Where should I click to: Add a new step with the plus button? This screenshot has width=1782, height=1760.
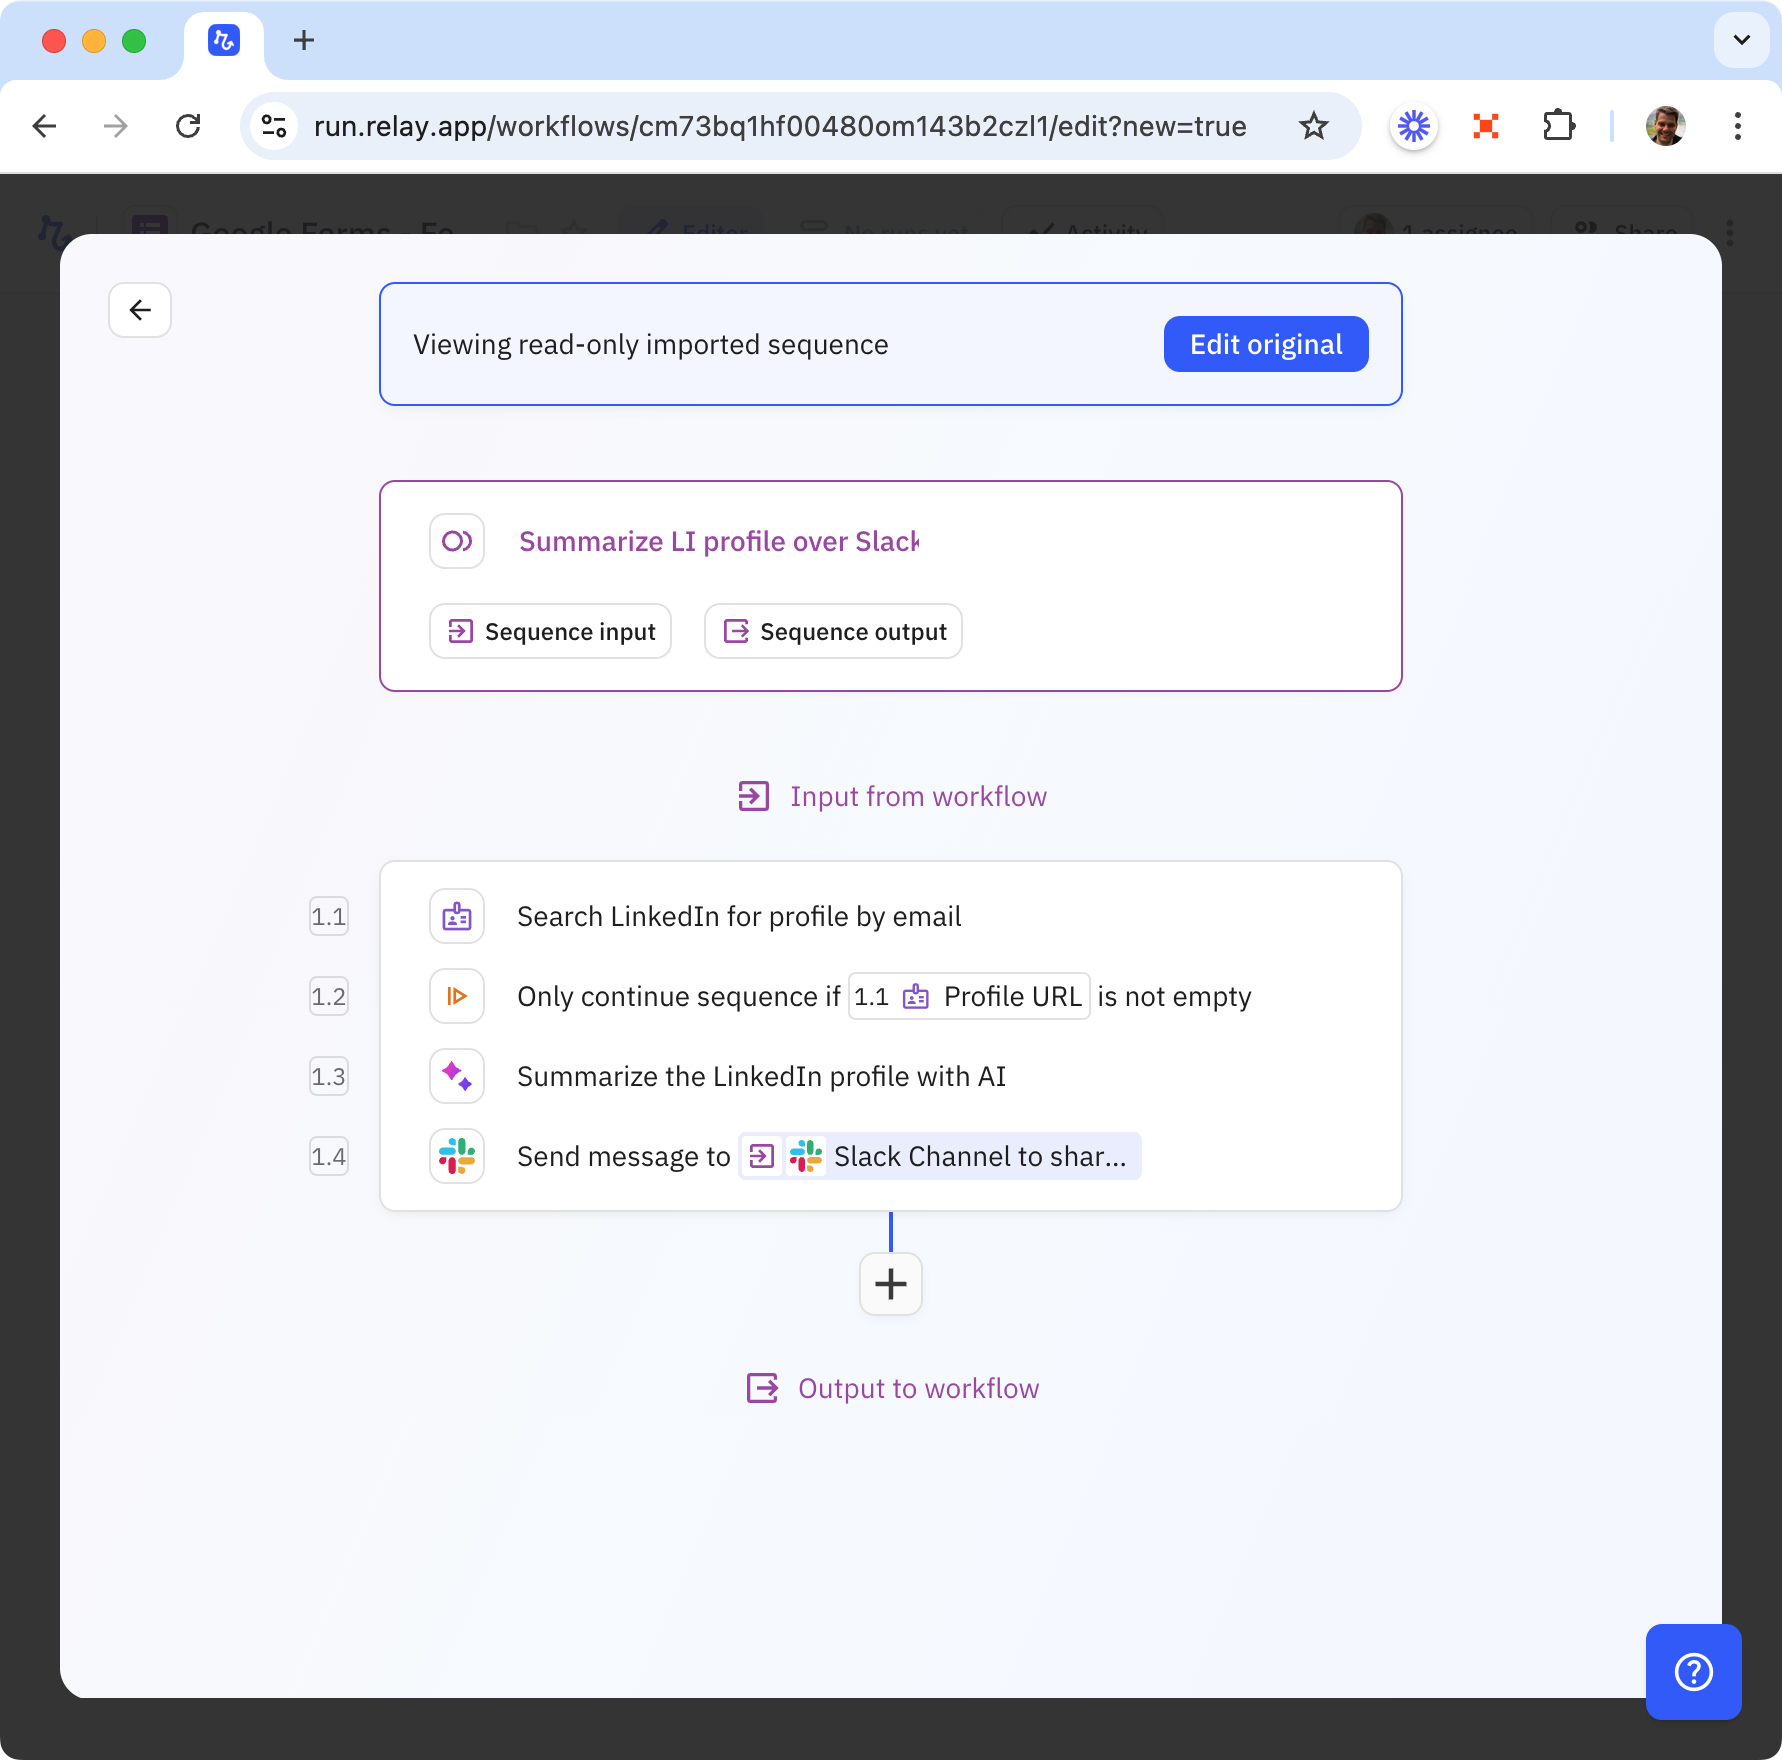890,1284
